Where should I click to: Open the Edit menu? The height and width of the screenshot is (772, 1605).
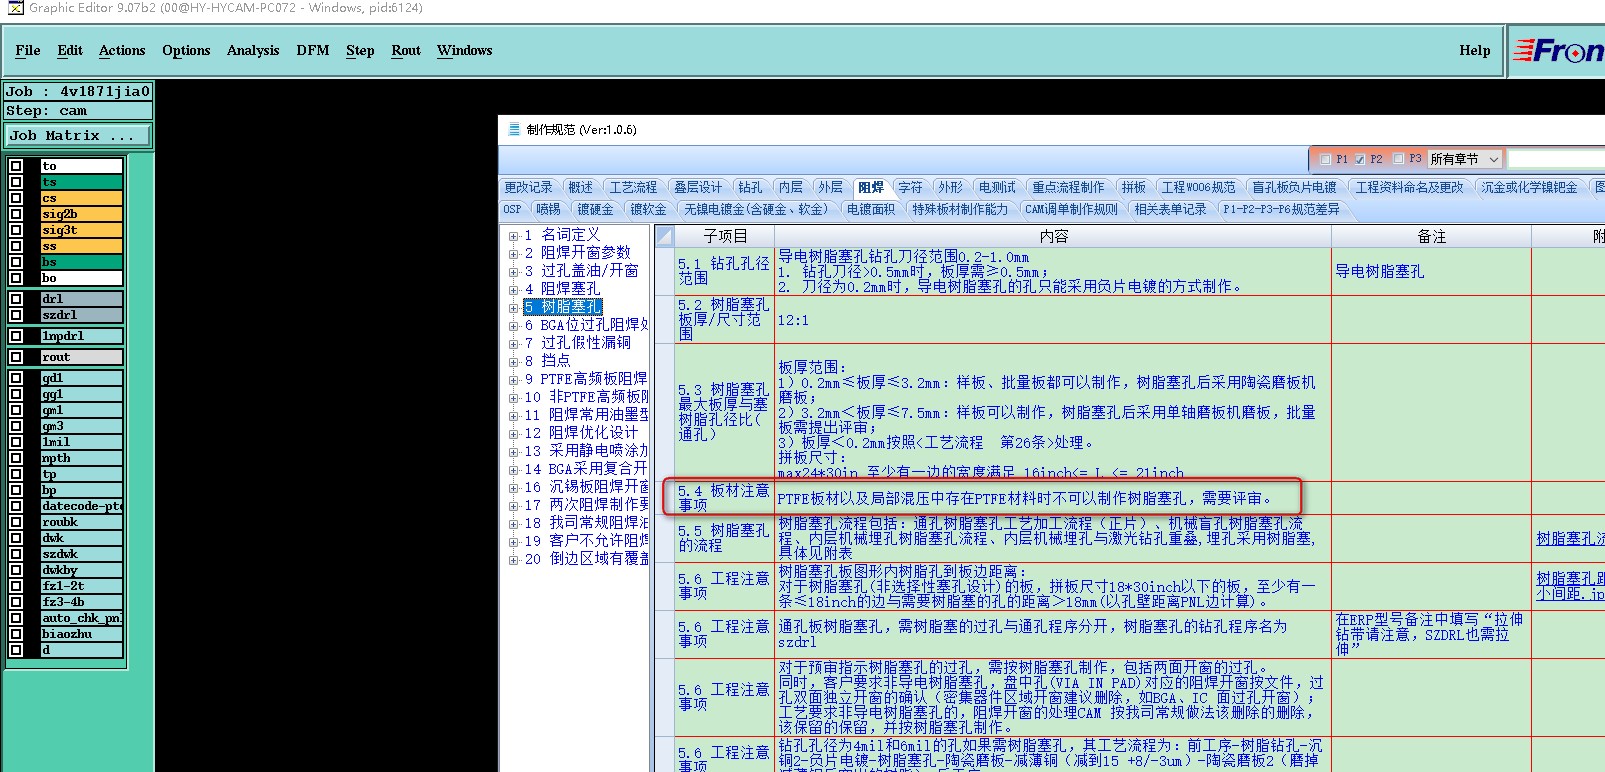tap(70, 50)
